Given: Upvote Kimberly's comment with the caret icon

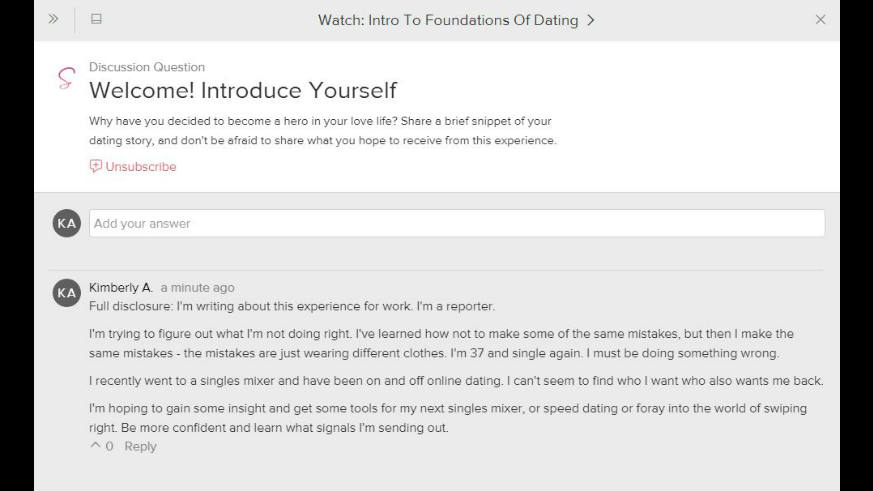Looking at the screenshot, I should (95, 445).
